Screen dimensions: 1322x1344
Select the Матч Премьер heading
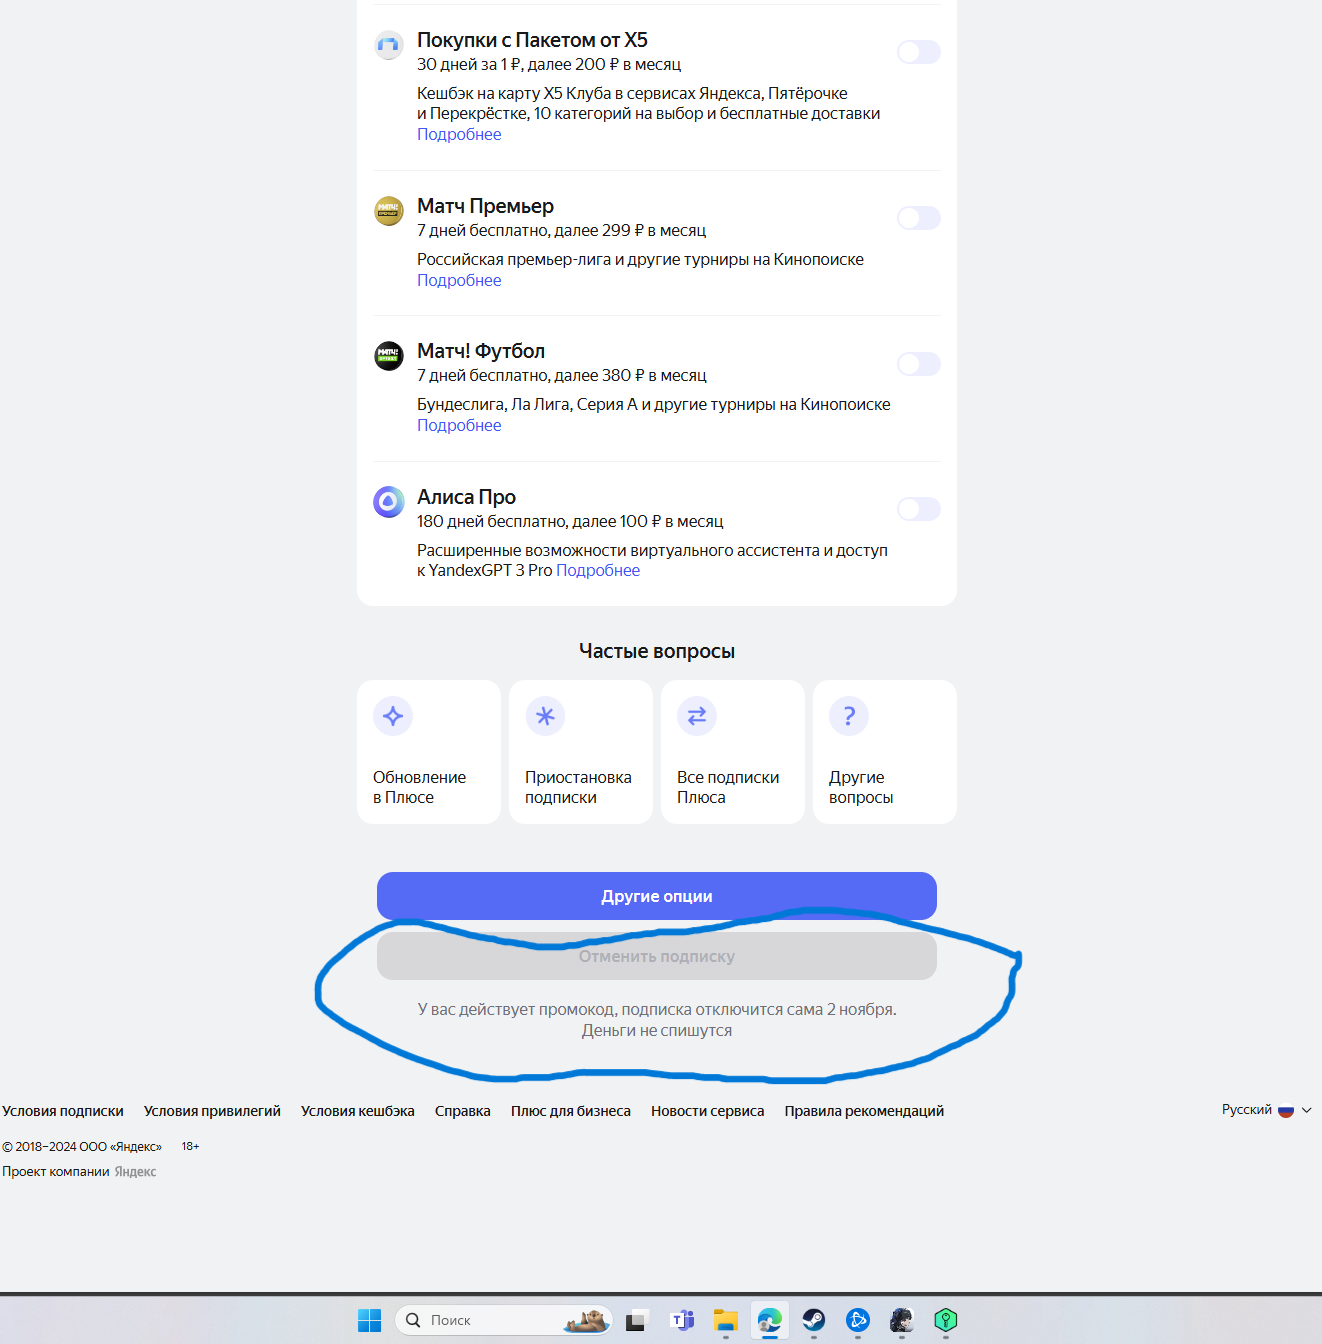[x=485, y=206]
